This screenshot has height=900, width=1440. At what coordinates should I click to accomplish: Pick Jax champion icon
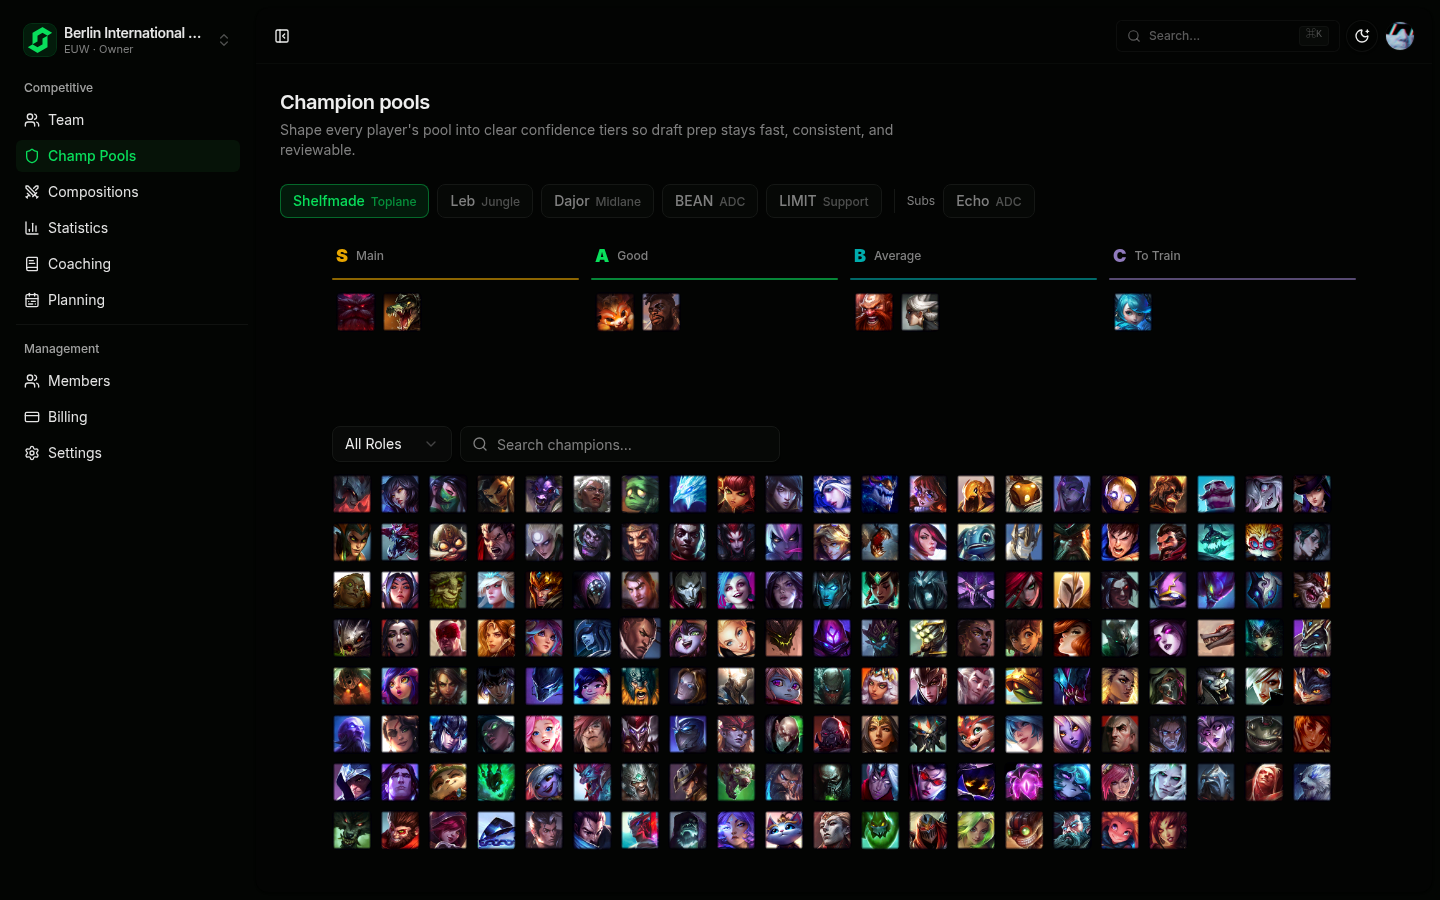[x=592, y=590]
